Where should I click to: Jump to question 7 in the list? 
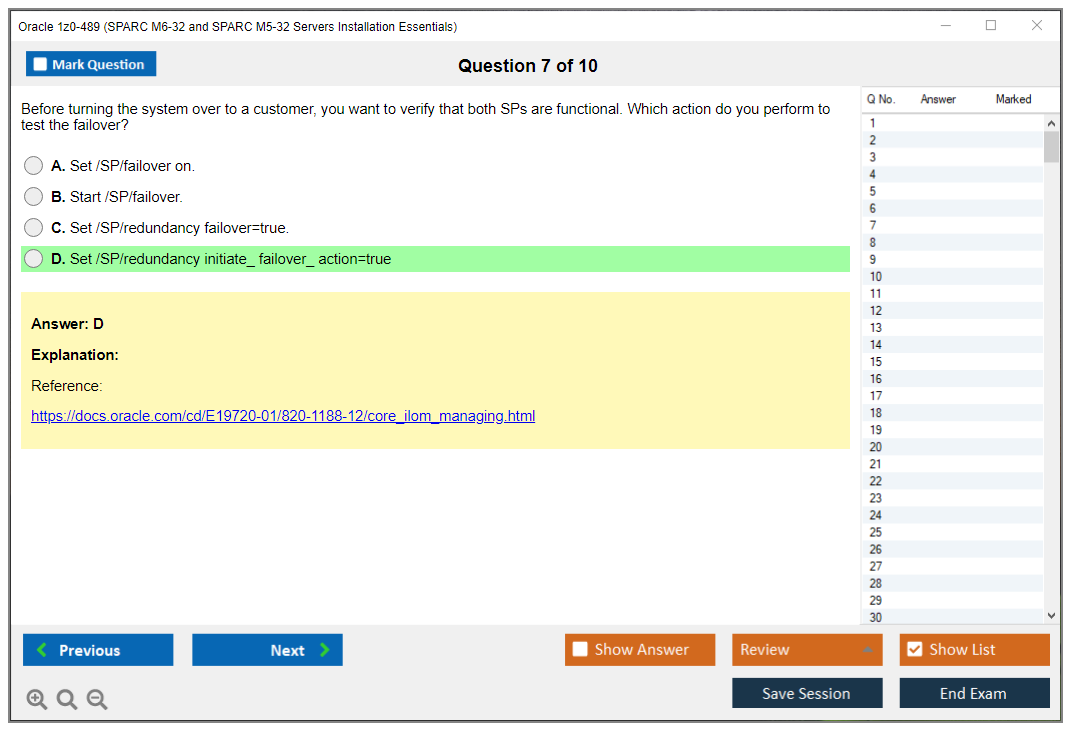coord(873,225)
